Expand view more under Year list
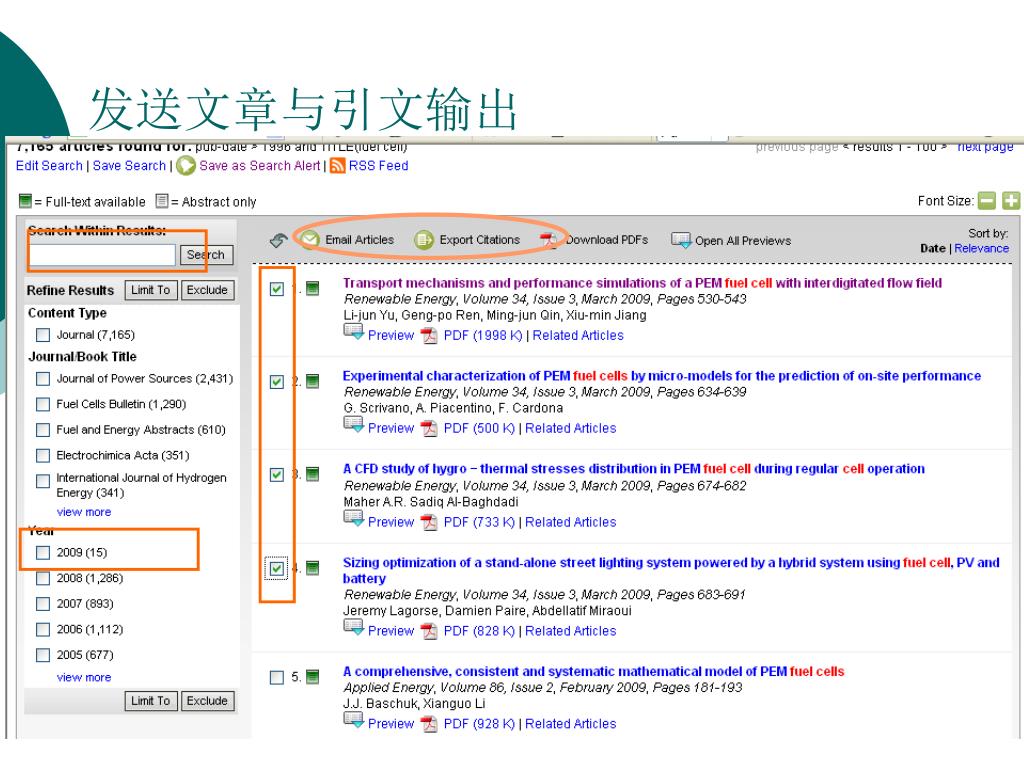This screenshot has width=1024, height=768. pos(84,677)
